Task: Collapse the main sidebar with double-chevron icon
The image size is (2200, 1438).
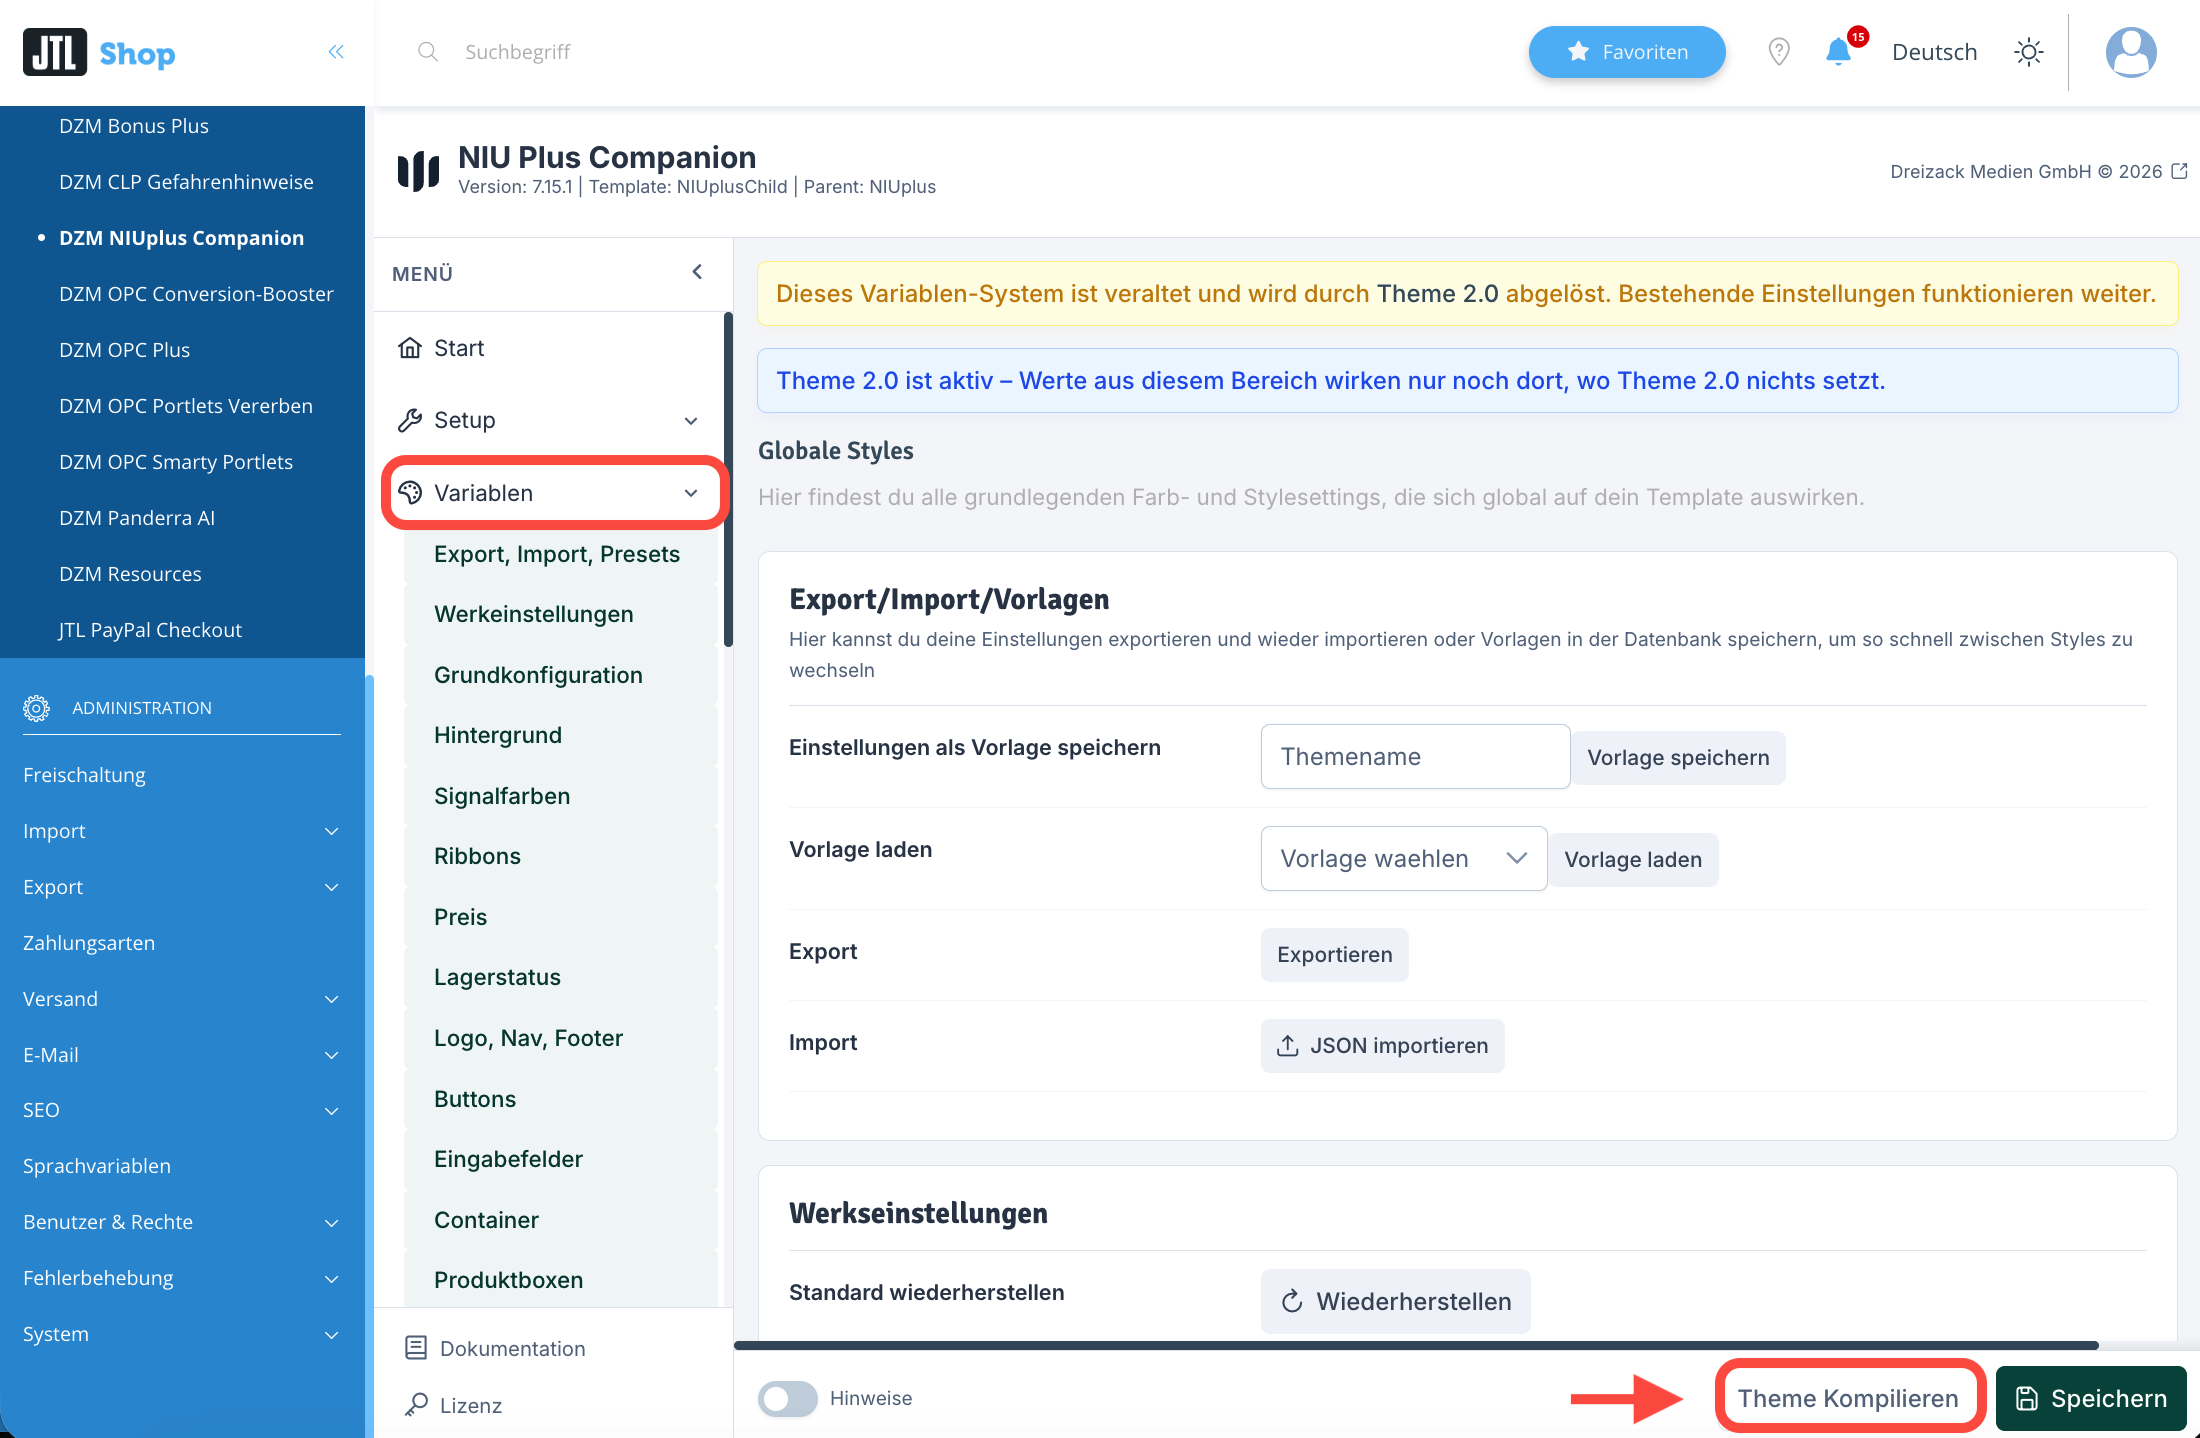Action: [336, 52]
